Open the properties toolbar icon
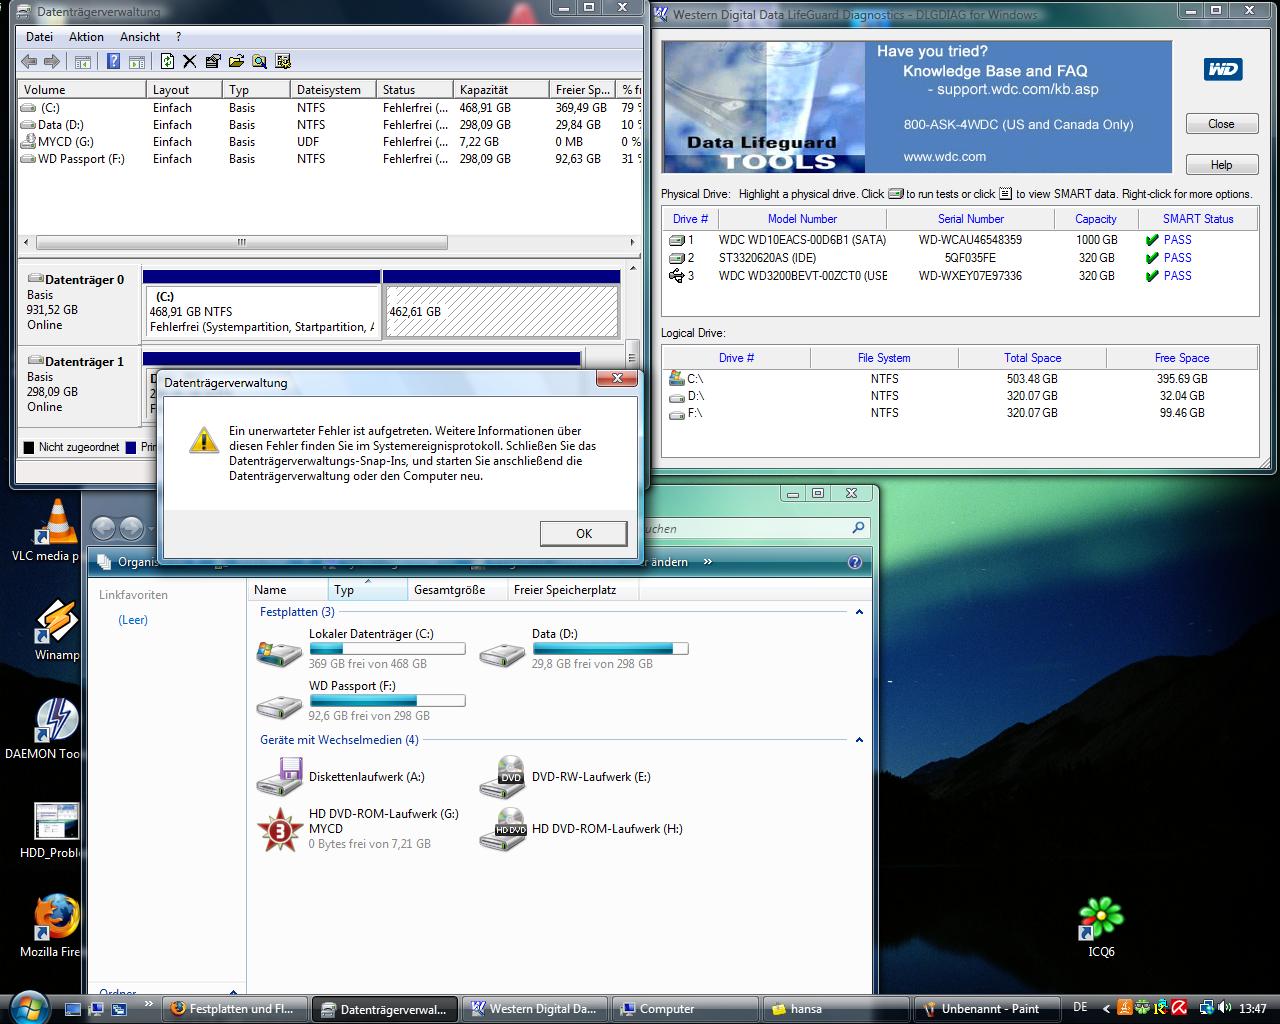1280x1024 pixels. pyautogui.click(x=213, y=62)
